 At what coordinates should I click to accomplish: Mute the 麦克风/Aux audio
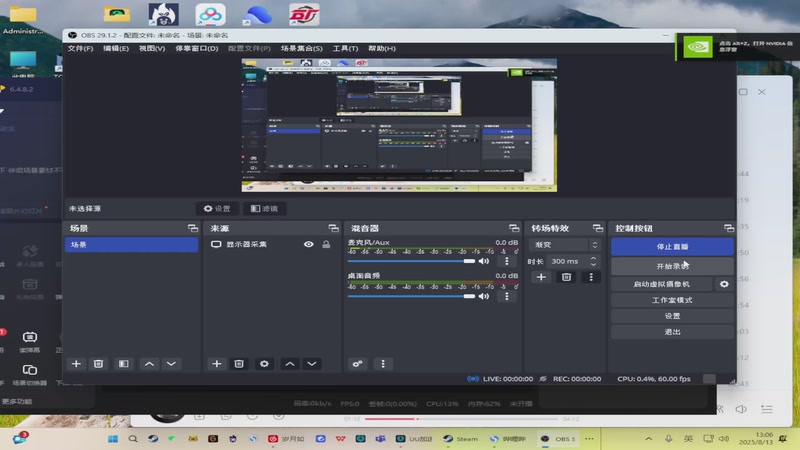click(484, 261)
